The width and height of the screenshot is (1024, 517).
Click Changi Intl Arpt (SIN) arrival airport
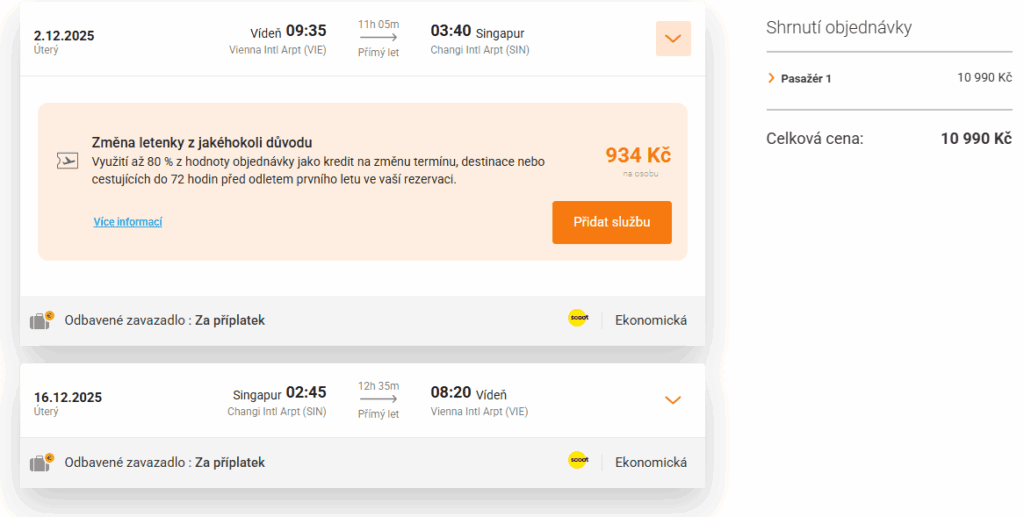(480, 49)
